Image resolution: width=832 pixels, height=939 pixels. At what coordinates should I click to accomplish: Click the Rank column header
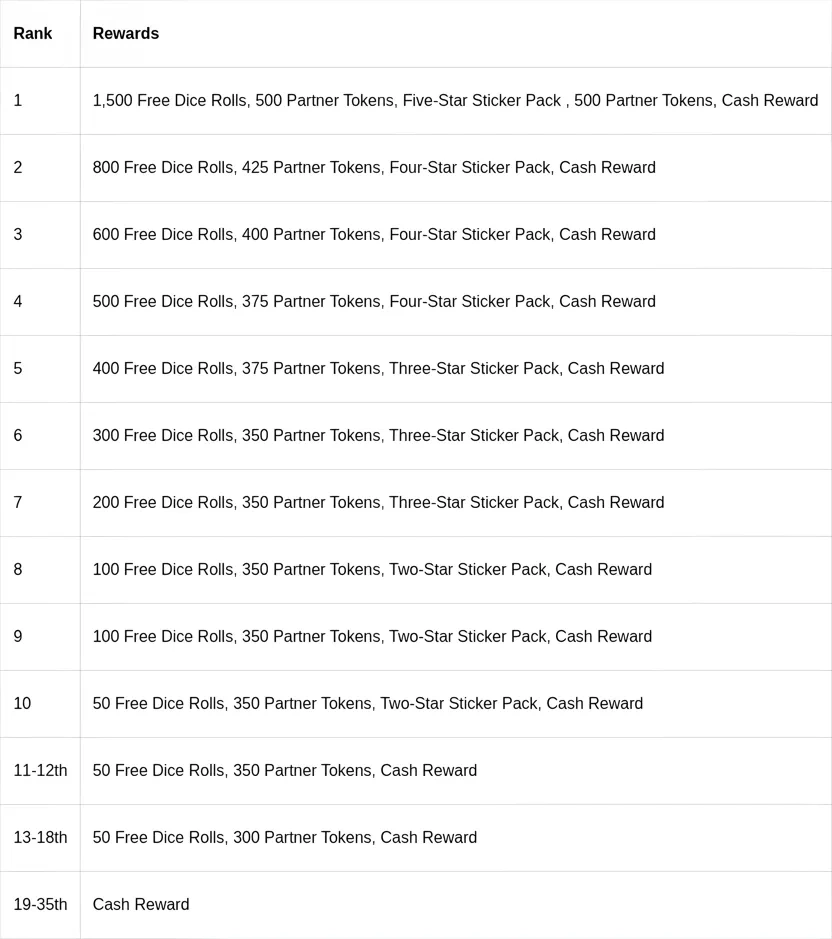coord(33,34)
